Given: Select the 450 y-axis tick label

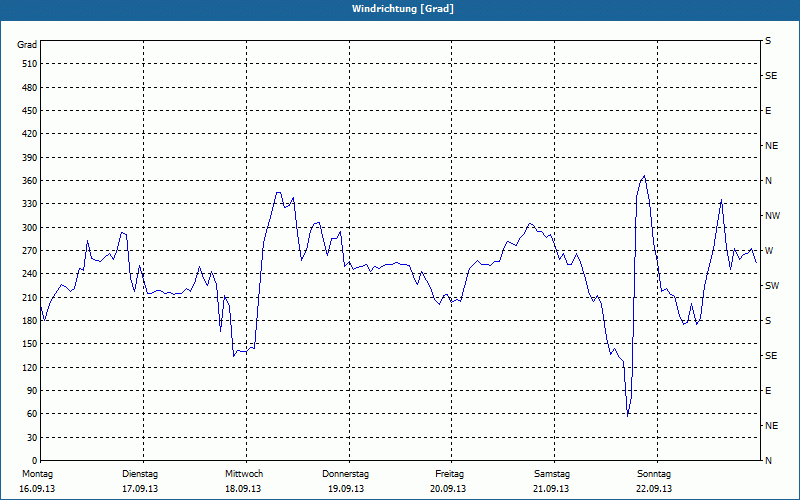Looking at the screenshot, I should [x=30, y=111].
